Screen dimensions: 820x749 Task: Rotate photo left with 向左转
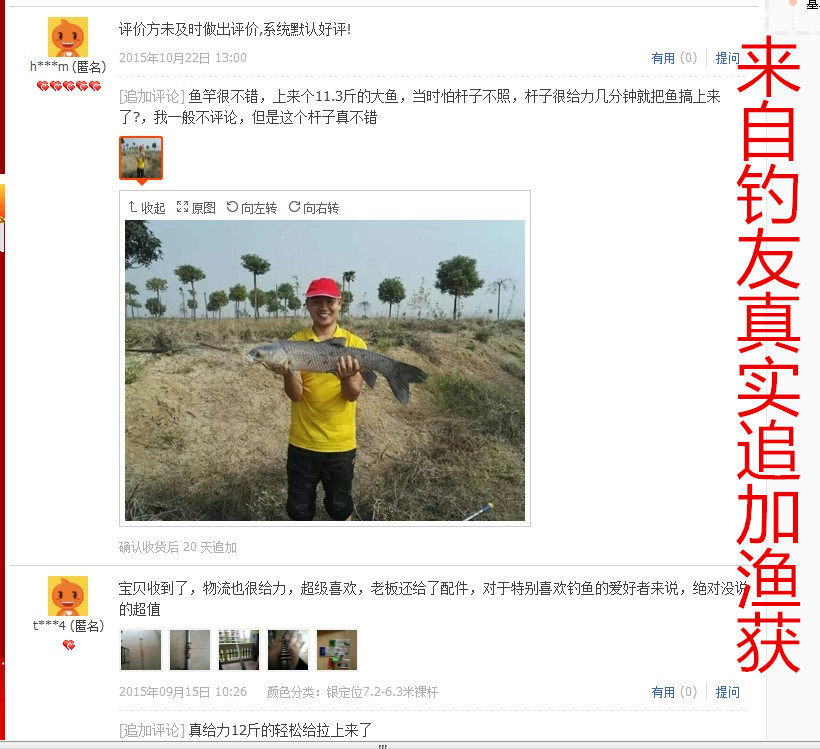[252, 208]
